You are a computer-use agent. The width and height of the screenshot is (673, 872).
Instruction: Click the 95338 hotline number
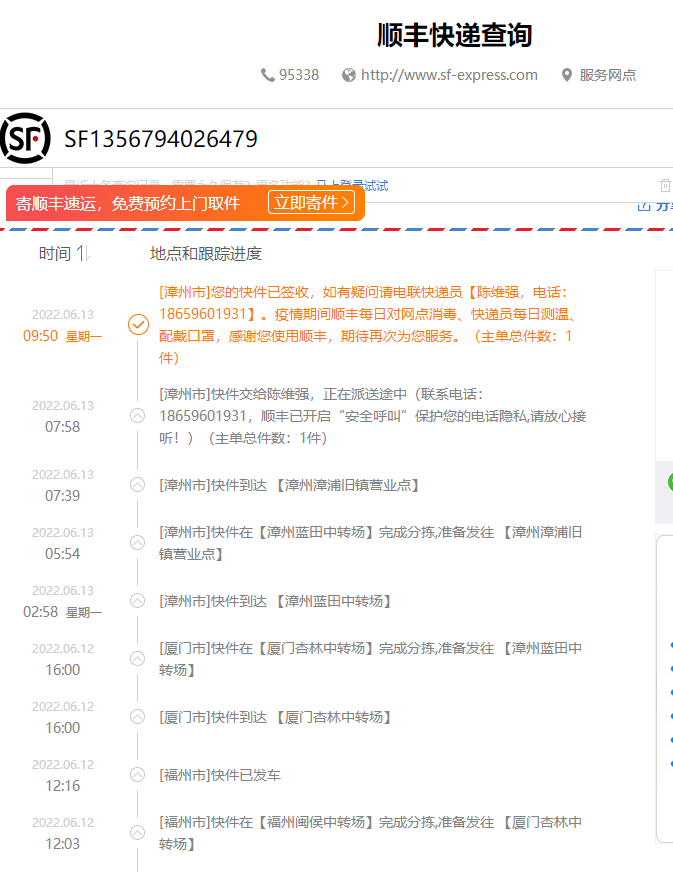click(x=299, y=75)
